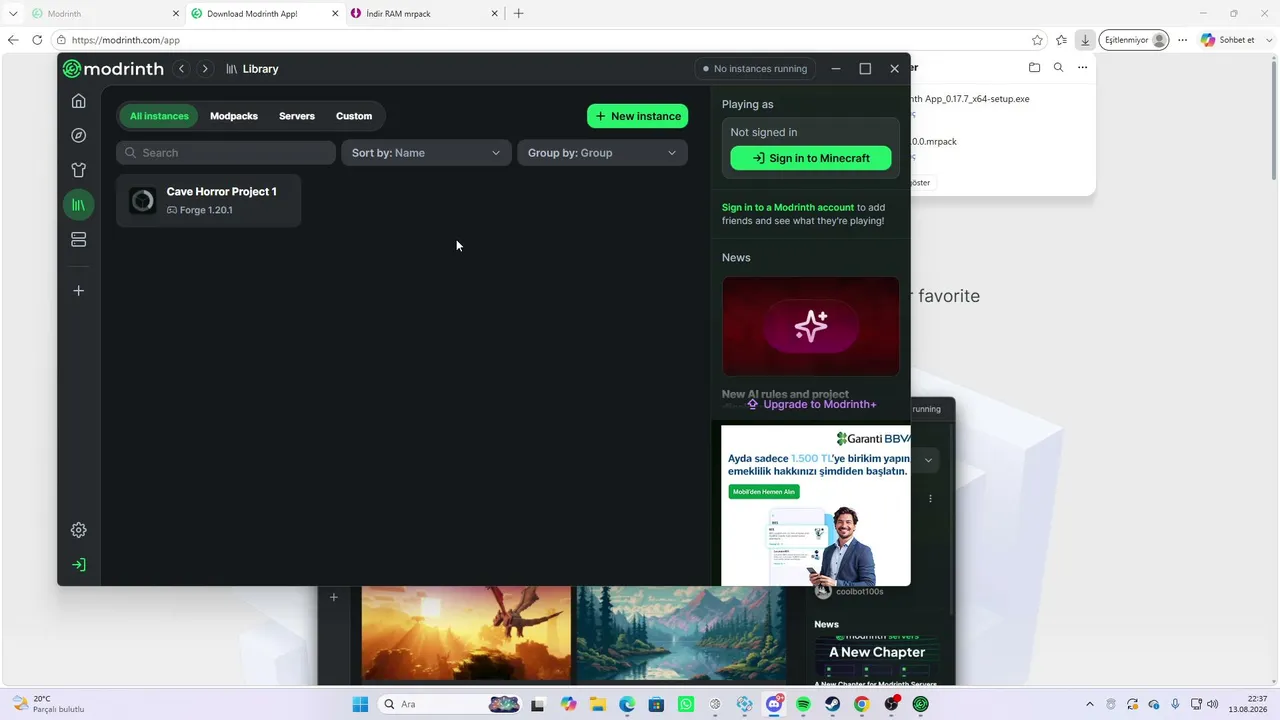
Task: Click Upgrade to Modrinth+ link
Action: [812, 405]
